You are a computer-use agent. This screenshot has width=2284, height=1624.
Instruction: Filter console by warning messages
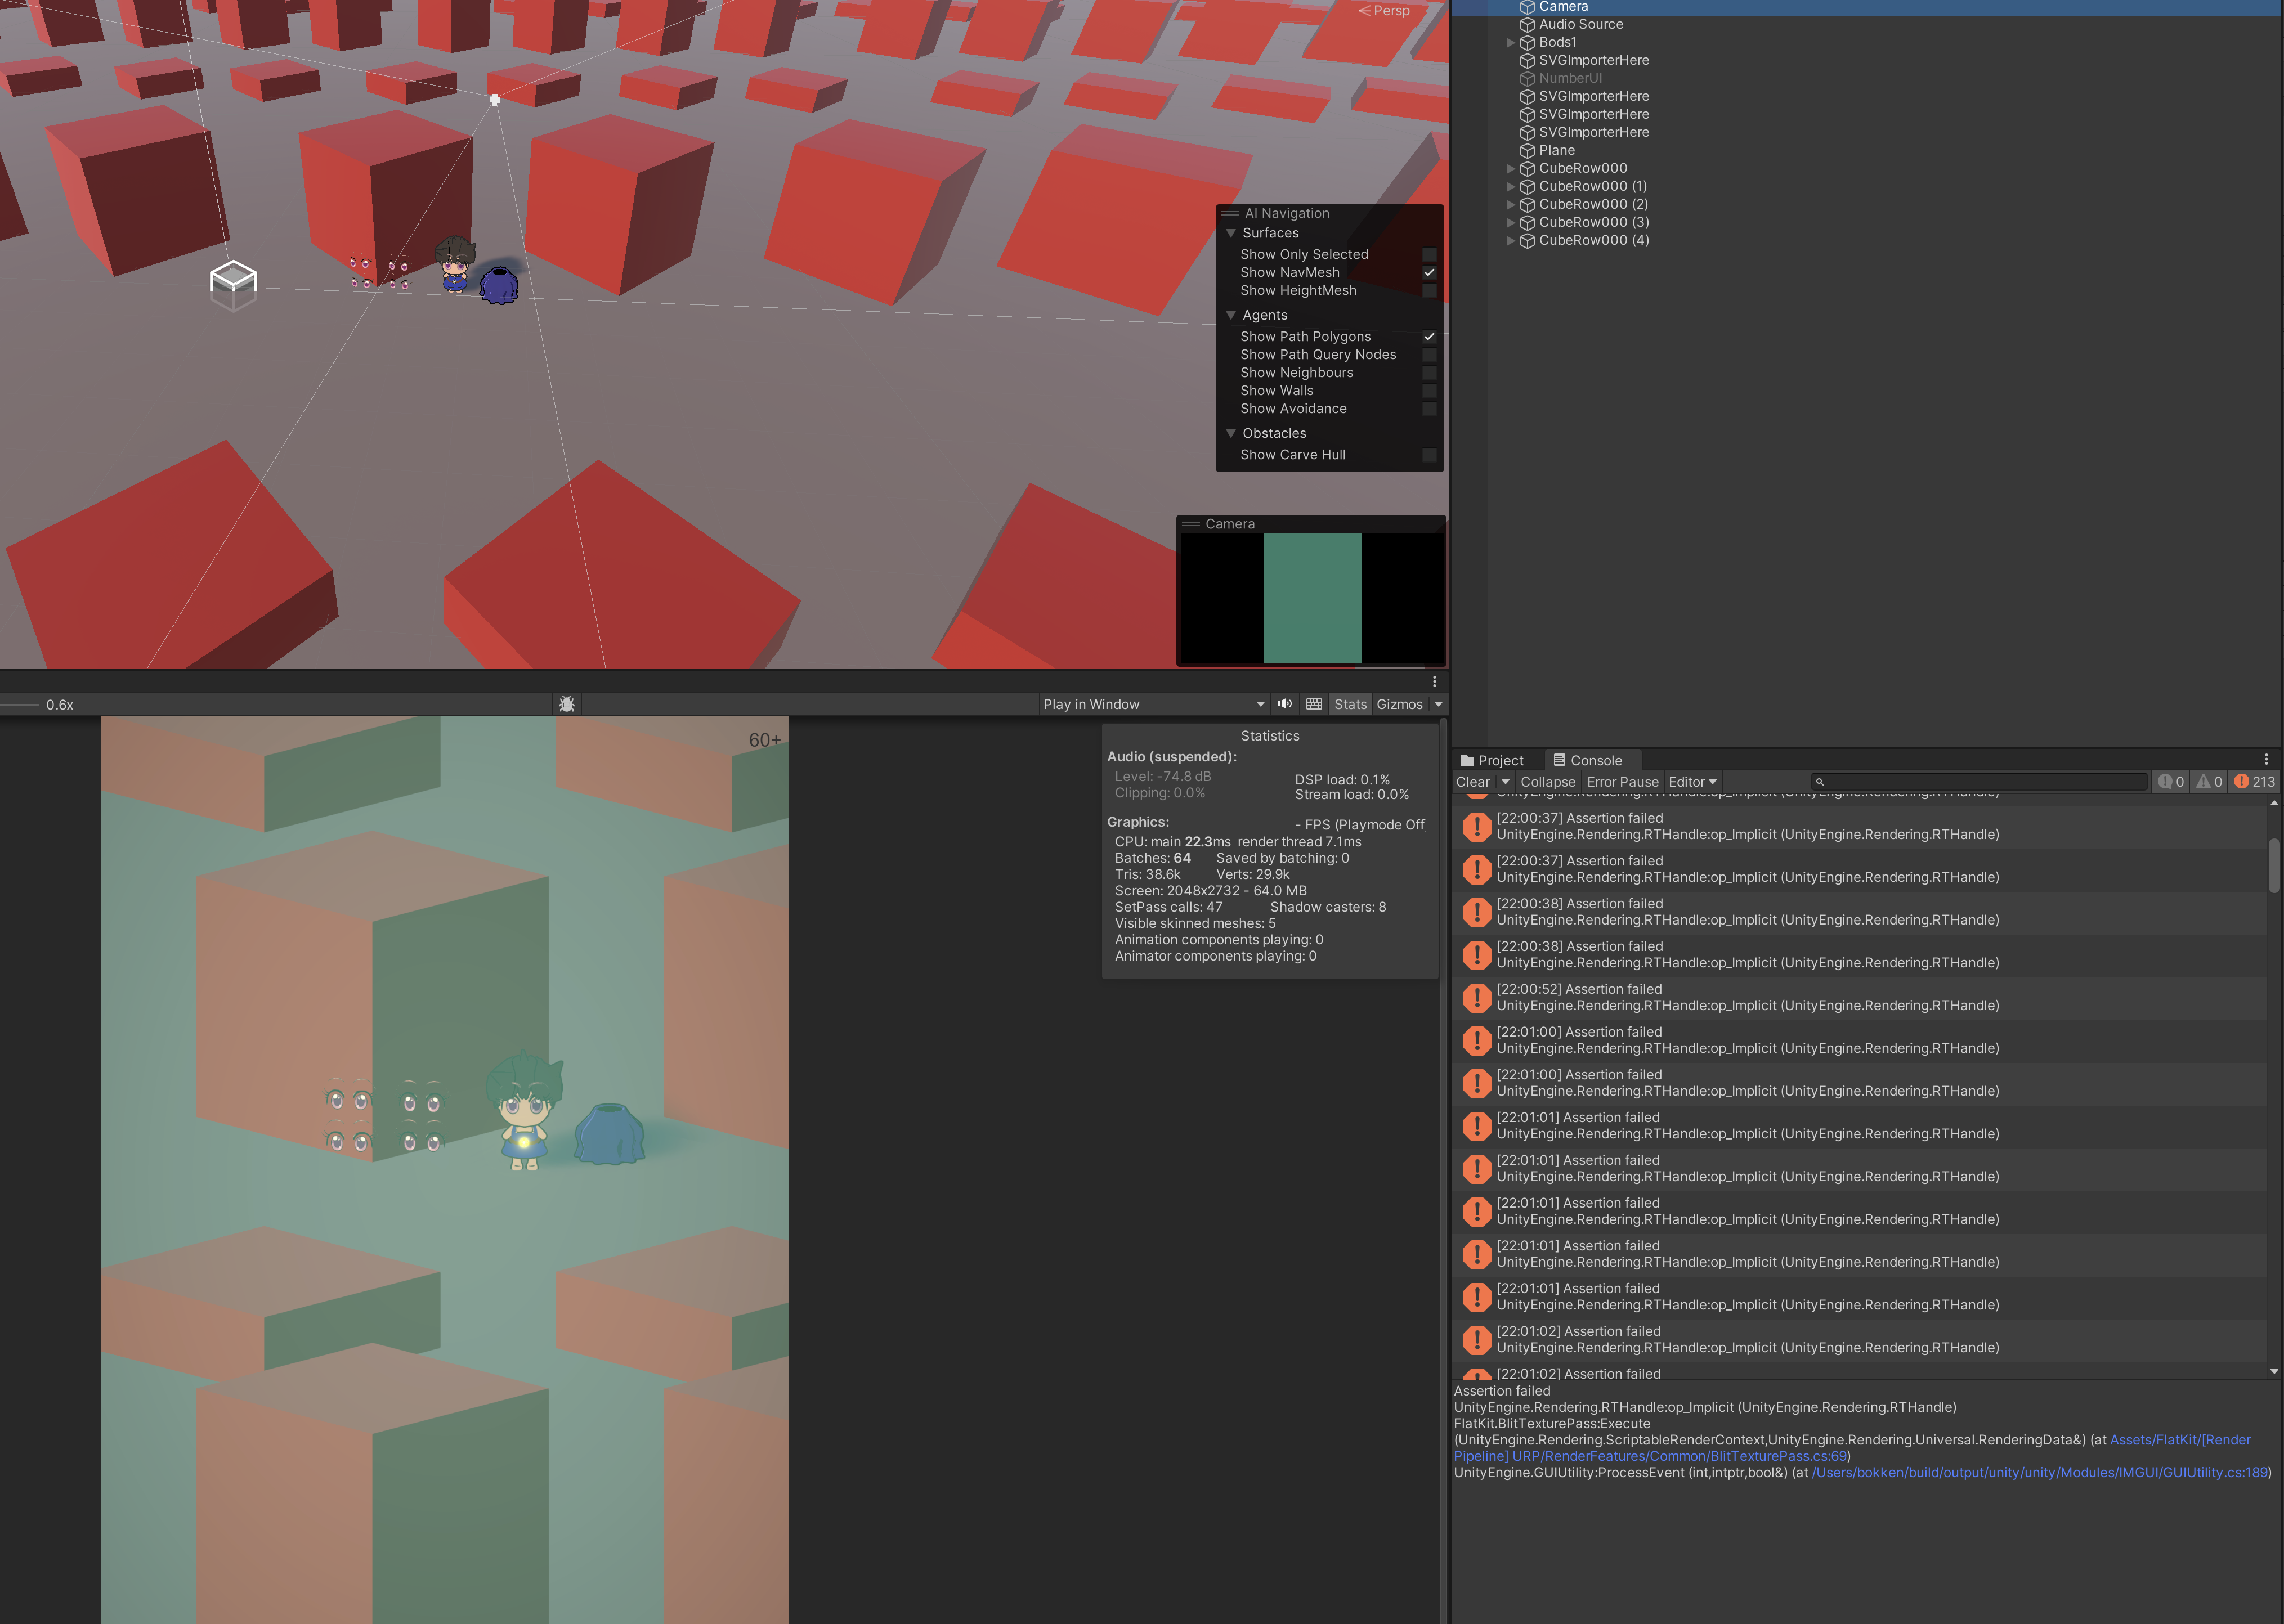click(x=2208, y=781)
